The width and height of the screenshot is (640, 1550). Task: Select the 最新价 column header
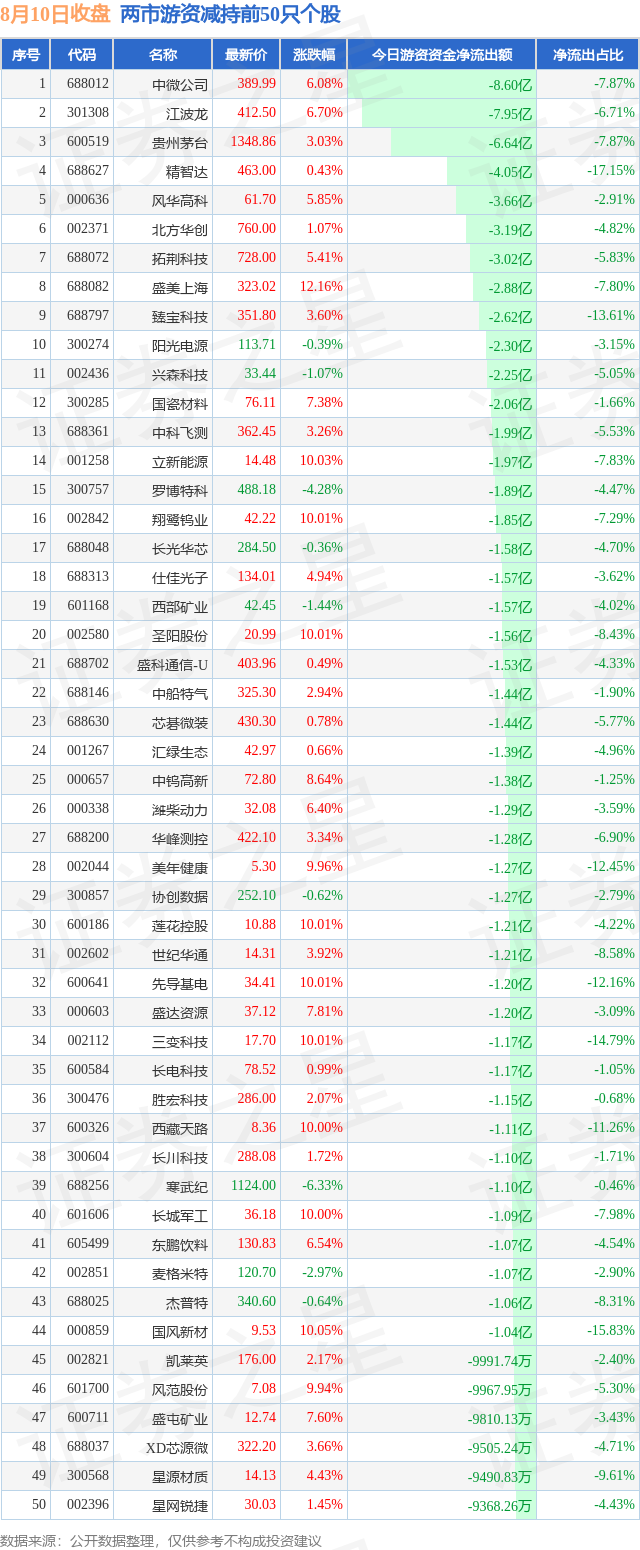click(246, 55)
